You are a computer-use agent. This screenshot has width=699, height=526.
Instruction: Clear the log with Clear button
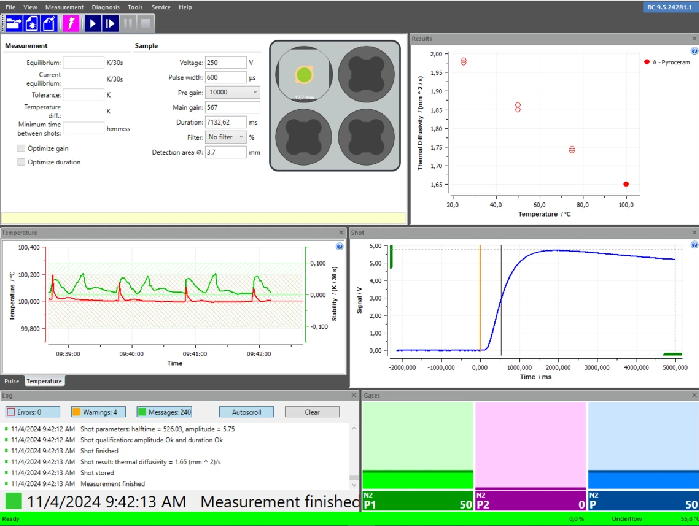point(312,412)
